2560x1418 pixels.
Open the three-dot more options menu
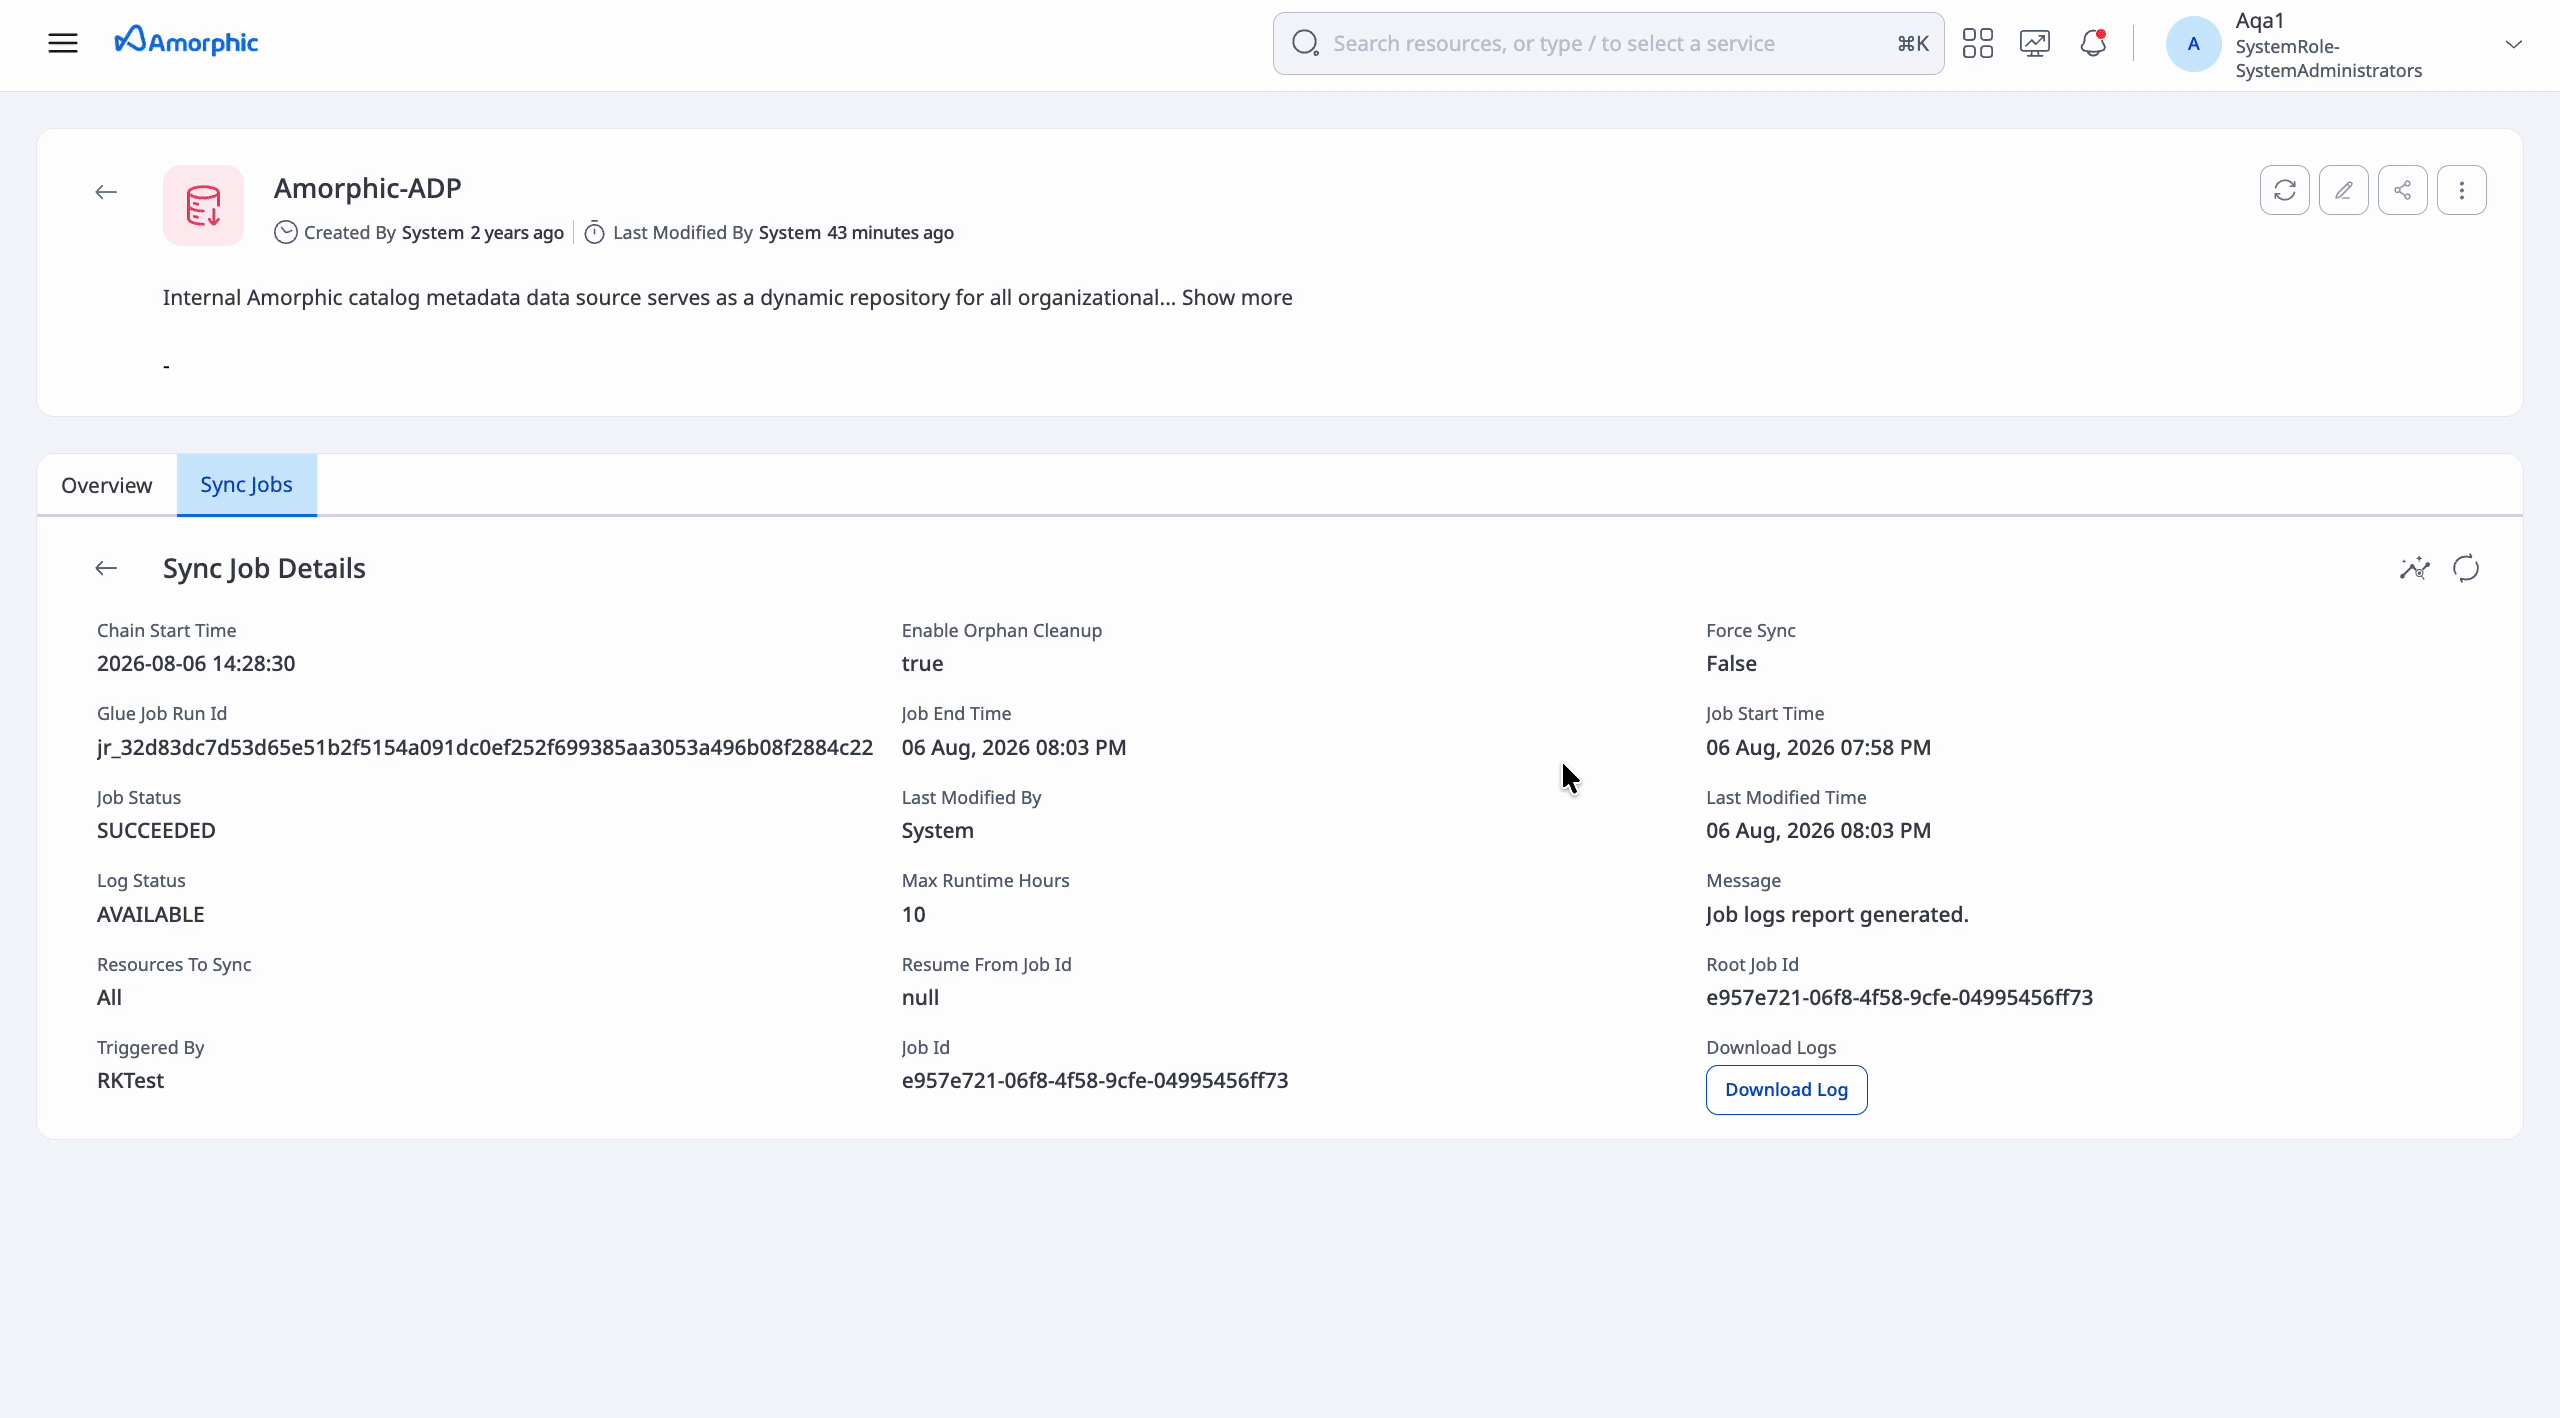click(x=2462, y=190)
